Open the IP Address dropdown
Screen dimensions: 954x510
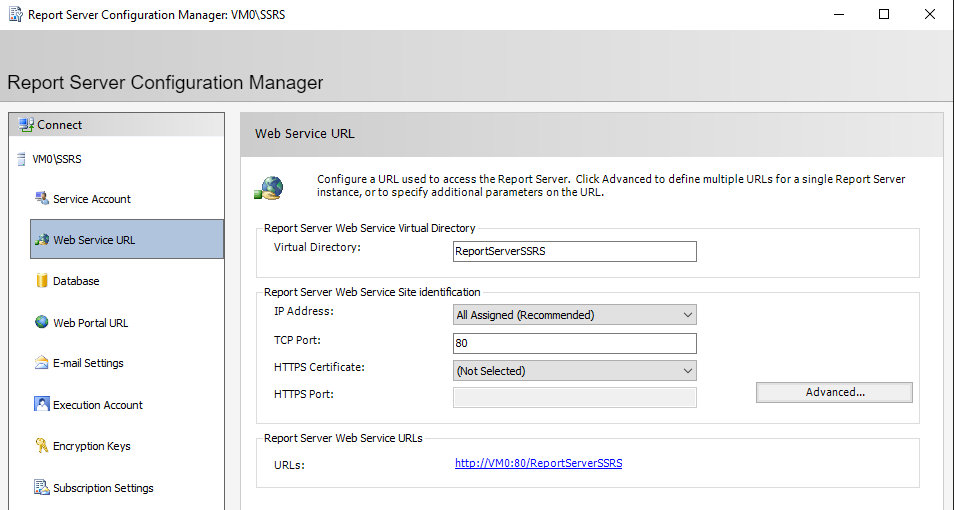574,315
